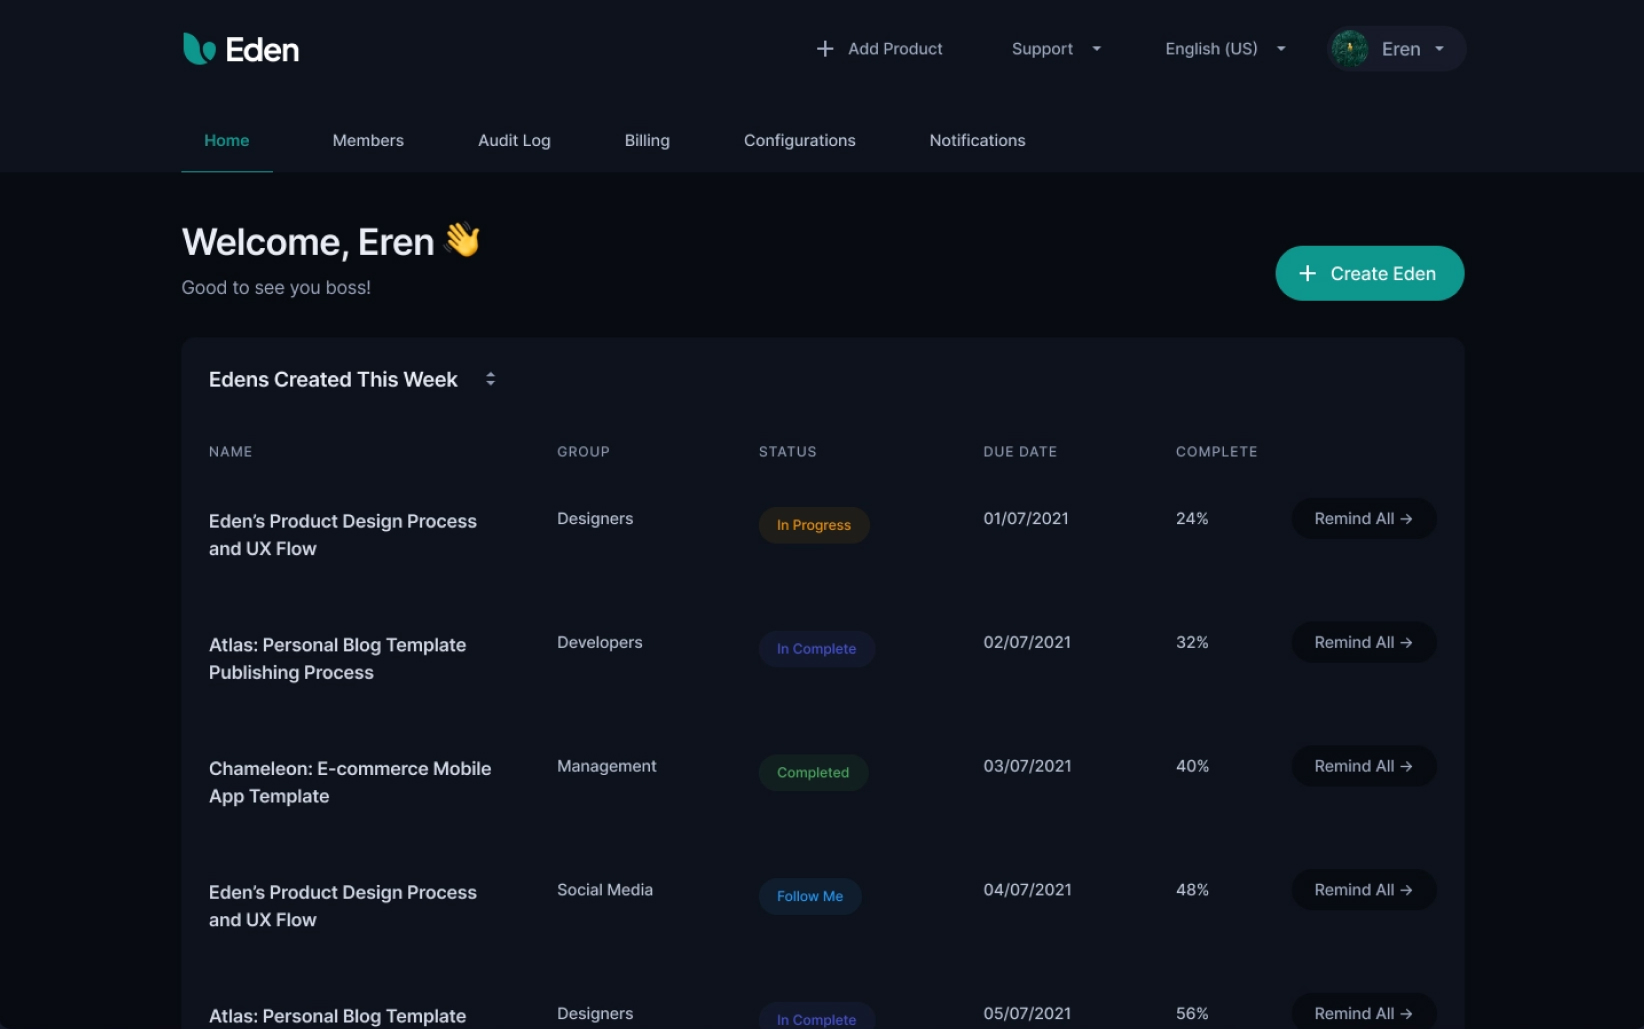
Task: Open the Notifications tab
Action: (977, 141)
